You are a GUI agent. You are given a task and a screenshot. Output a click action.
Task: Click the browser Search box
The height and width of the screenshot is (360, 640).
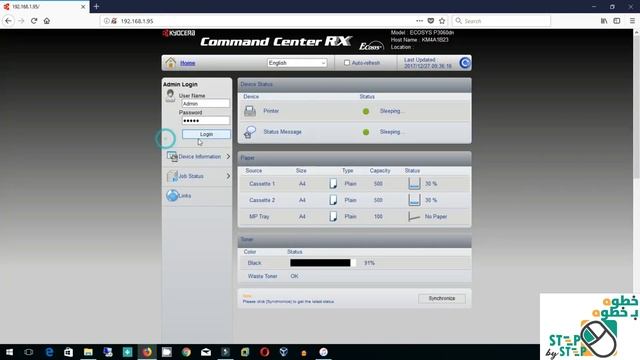click(x=502, y=21)
